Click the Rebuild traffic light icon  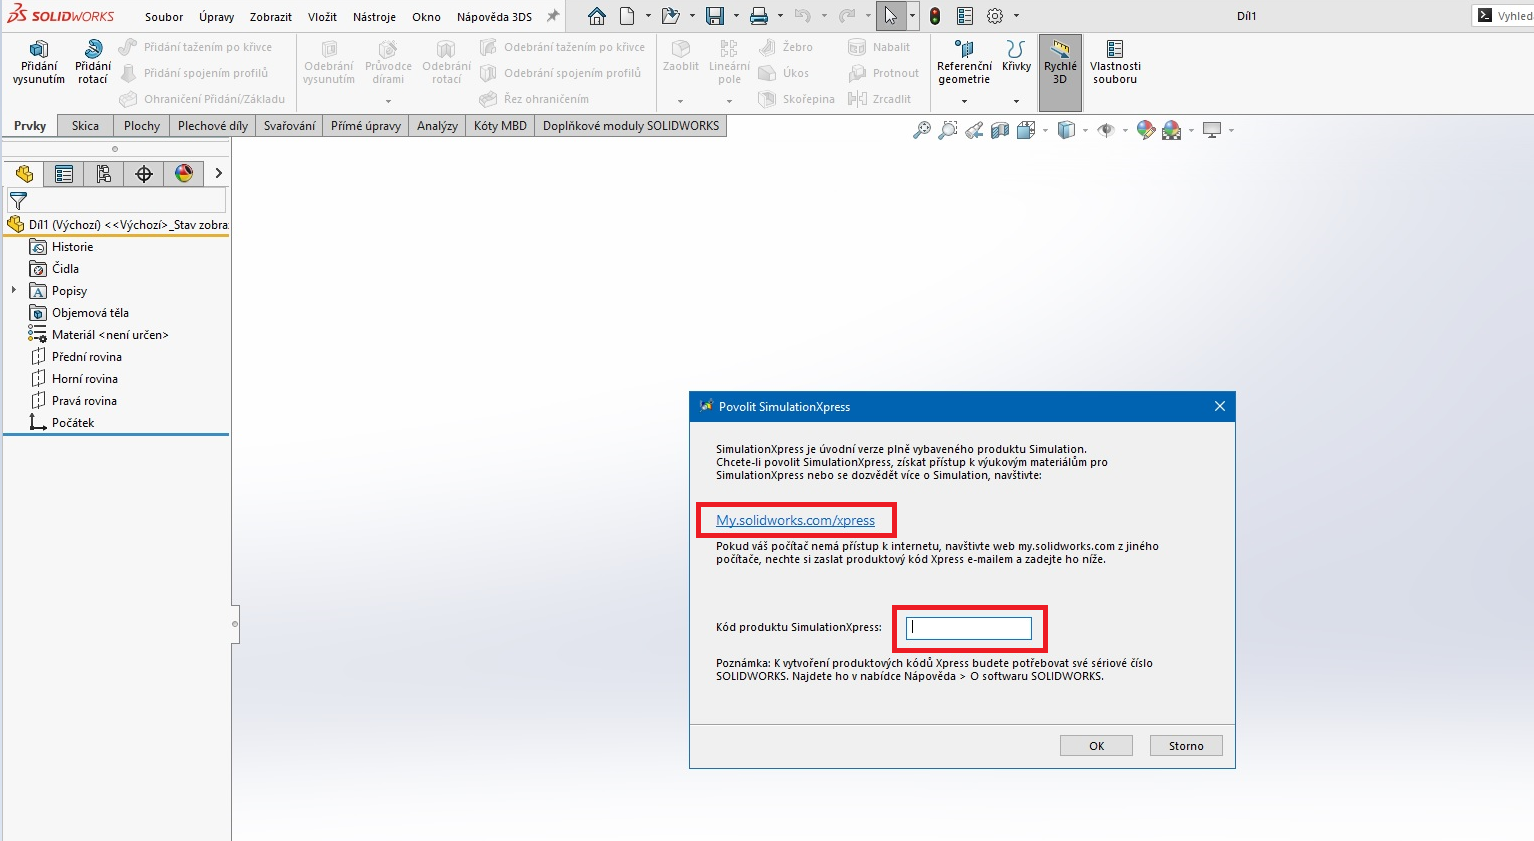click(x=935, y=16)
